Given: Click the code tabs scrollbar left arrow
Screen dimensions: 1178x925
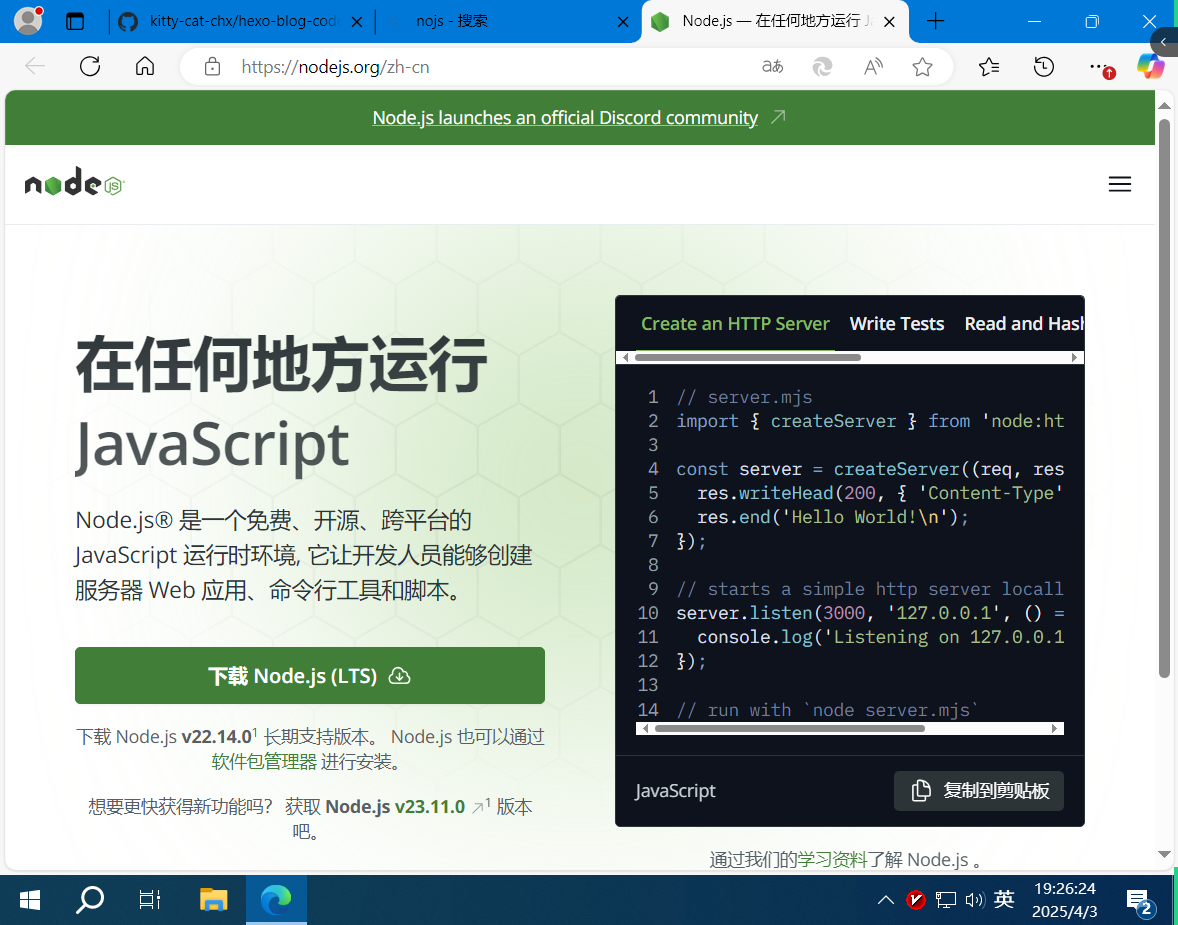Looking at the screenshot, I should pos(625,358).
